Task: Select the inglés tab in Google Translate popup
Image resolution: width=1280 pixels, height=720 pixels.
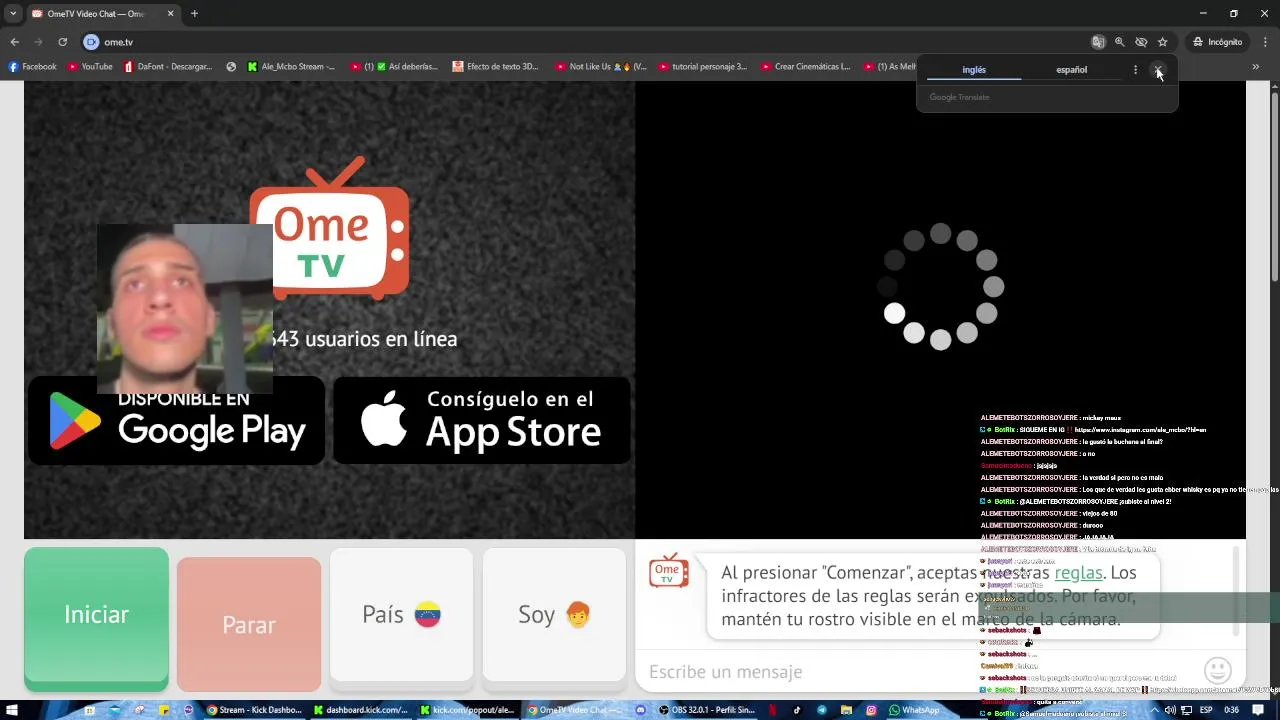Action: click(x=974, y=70)
